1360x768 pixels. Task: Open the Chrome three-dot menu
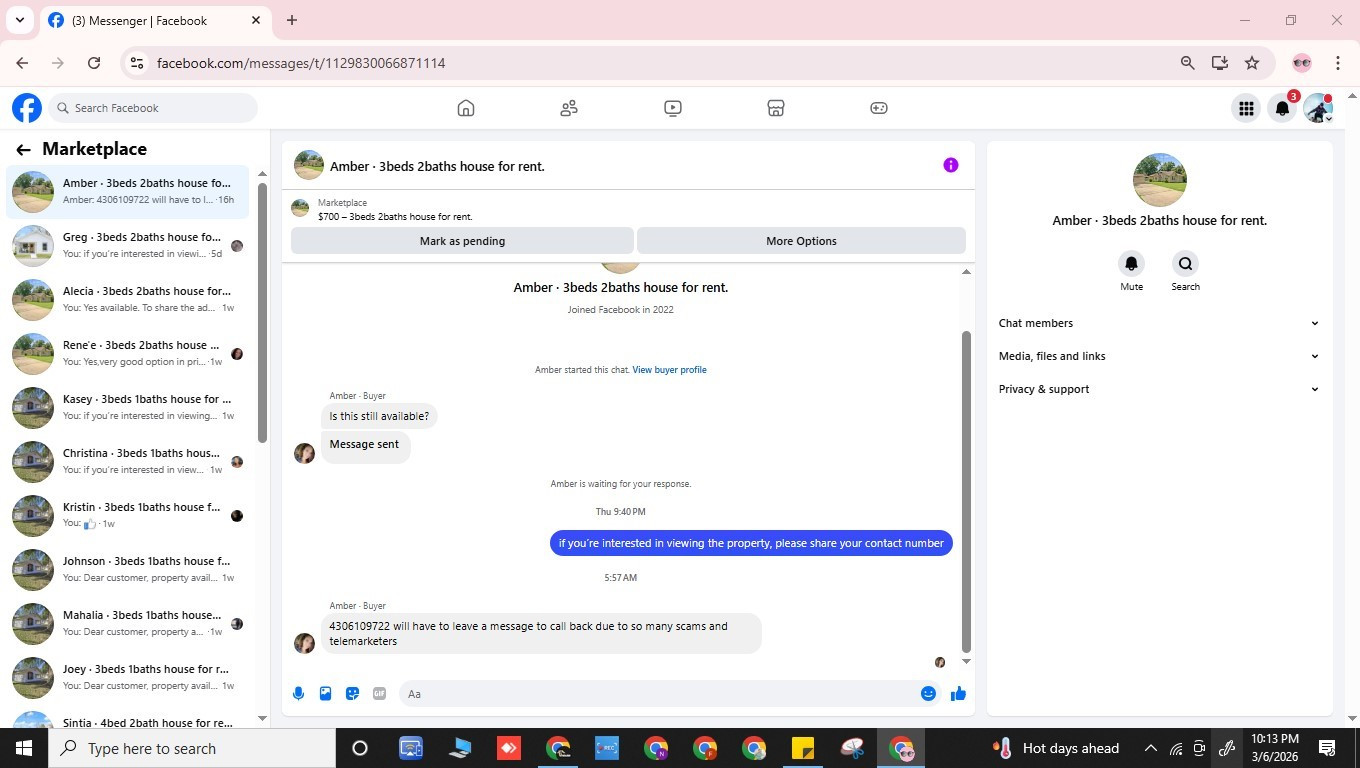[x=1337, y=63]
